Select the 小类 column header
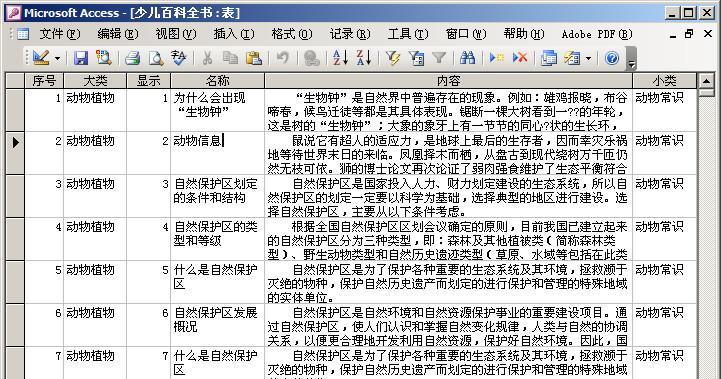Screen dimensions: 721x379 pos(664,80)
